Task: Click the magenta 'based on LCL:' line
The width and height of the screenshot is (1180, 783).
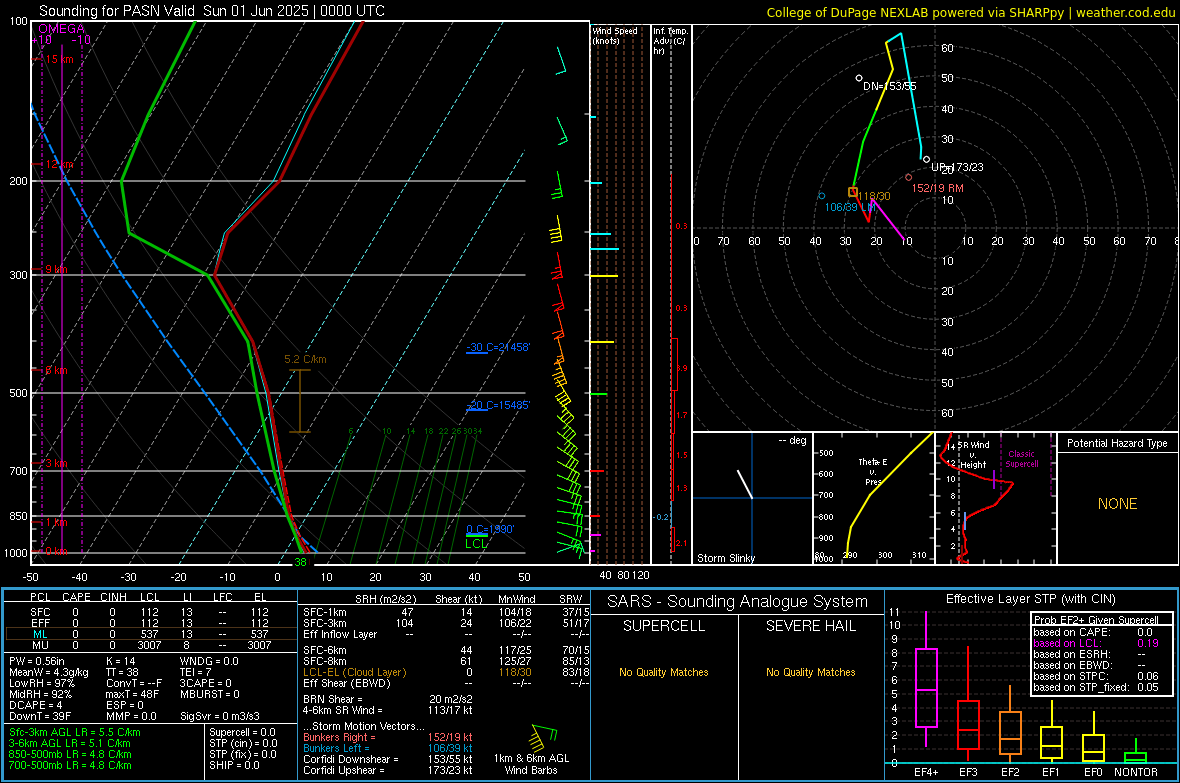Action: coord(1095,643)
